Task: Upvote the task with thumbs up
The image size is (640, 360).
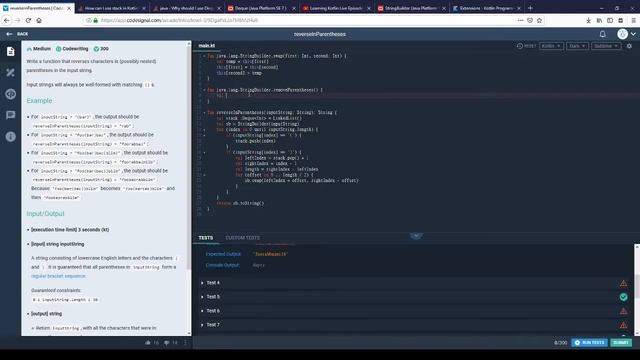Action: [148, 342]
